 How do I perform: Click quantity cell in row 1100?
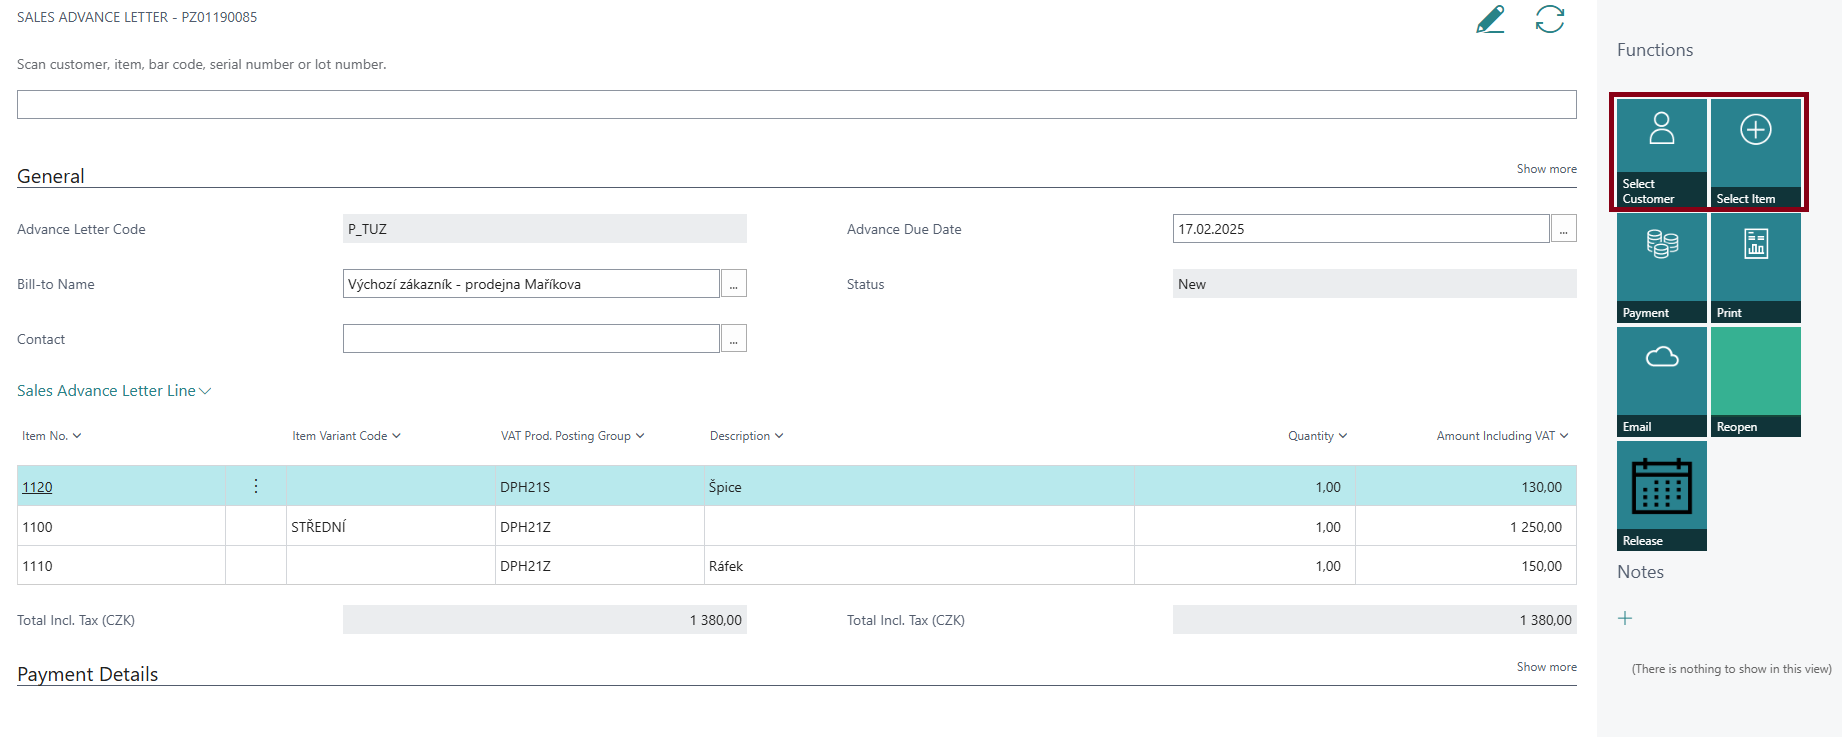1245,526
